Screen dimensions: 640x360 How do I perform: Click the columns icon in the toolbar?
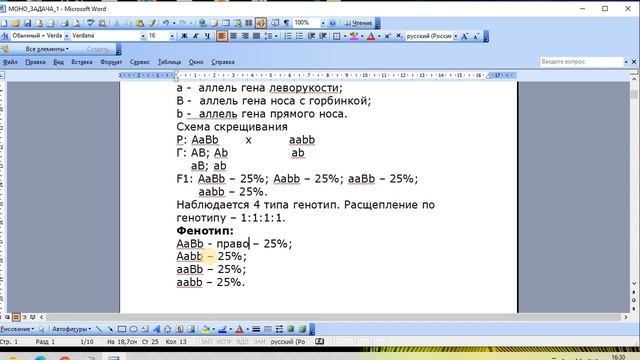coord(249,23)
